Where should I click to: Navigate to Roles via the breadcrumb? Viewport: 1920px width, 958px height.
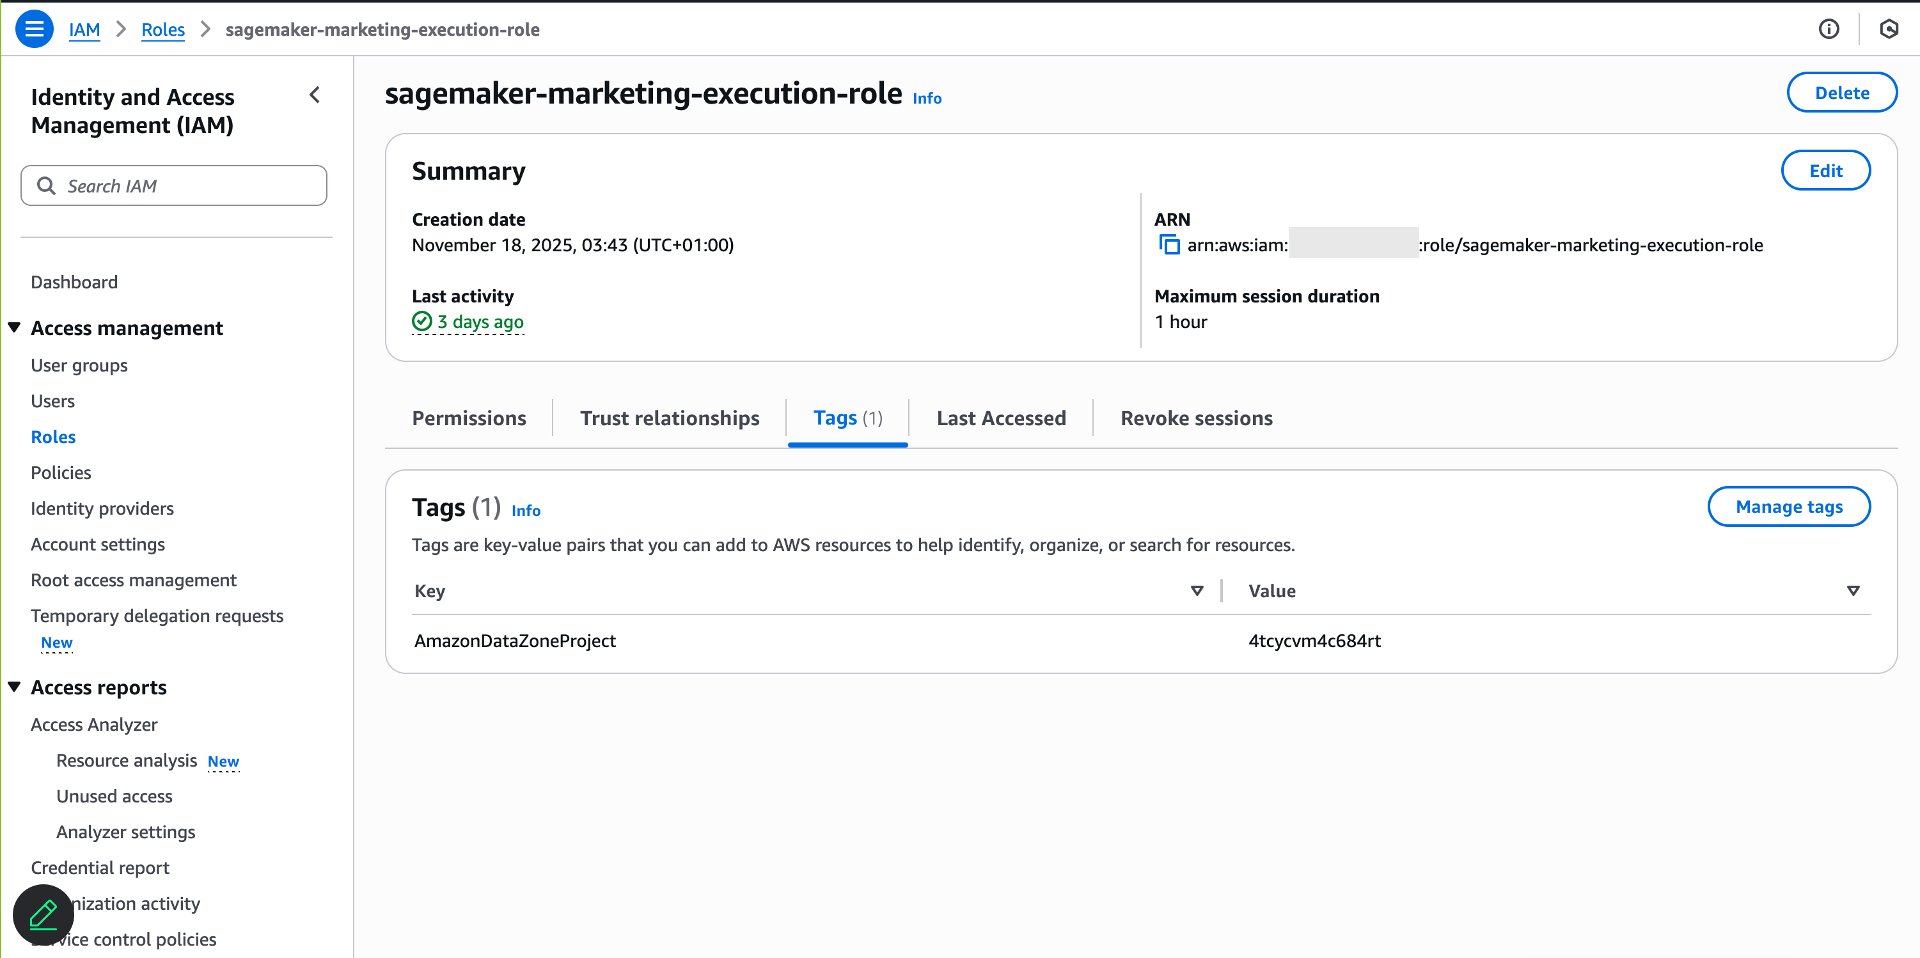click(x=163, y=29)
